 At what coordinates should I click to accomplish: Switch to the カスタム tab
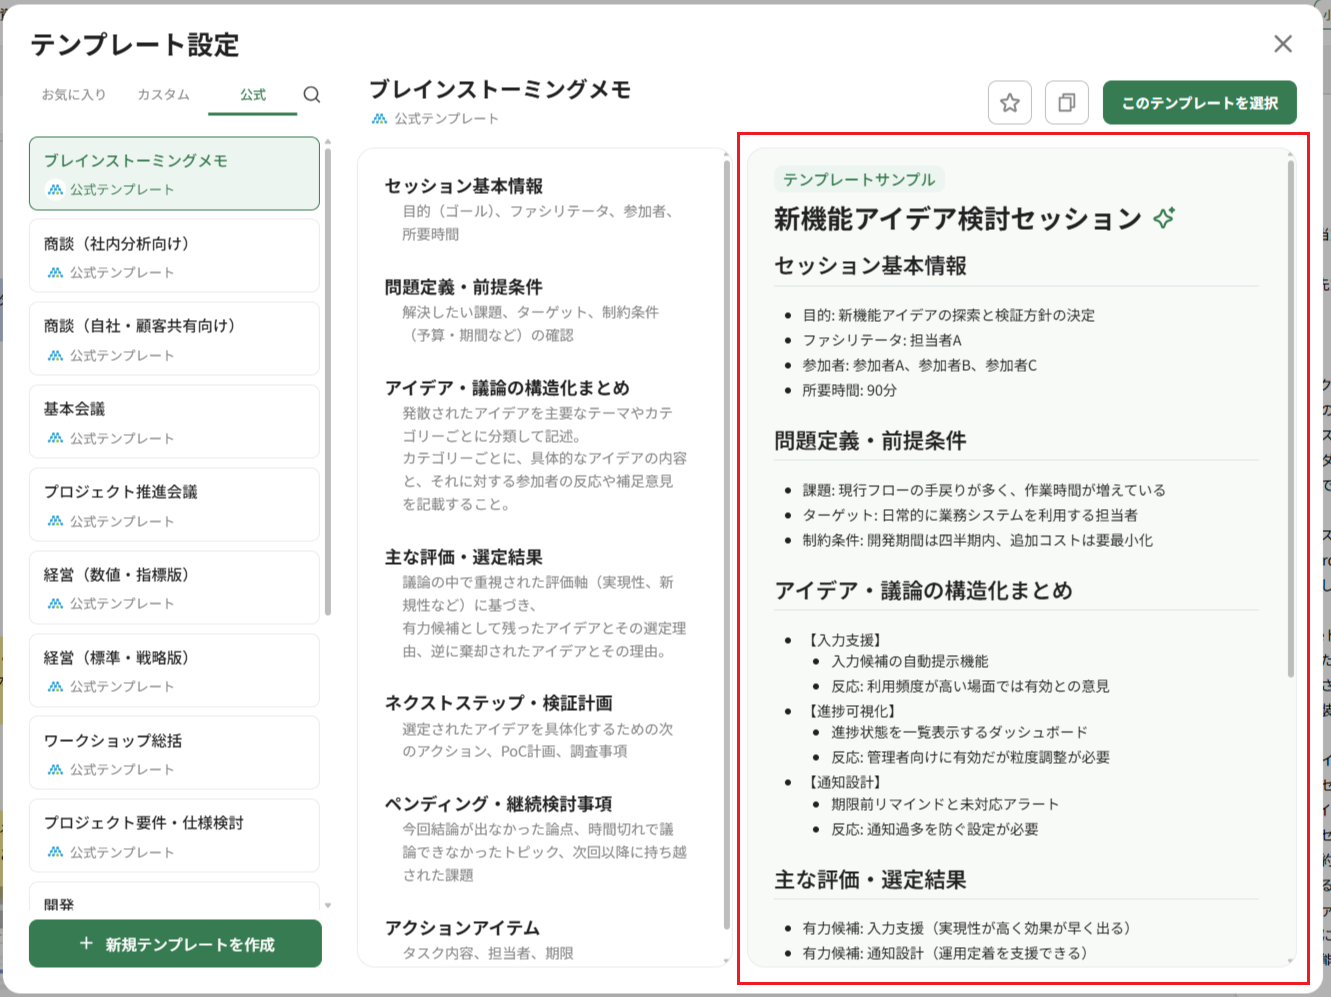point(162,94)
